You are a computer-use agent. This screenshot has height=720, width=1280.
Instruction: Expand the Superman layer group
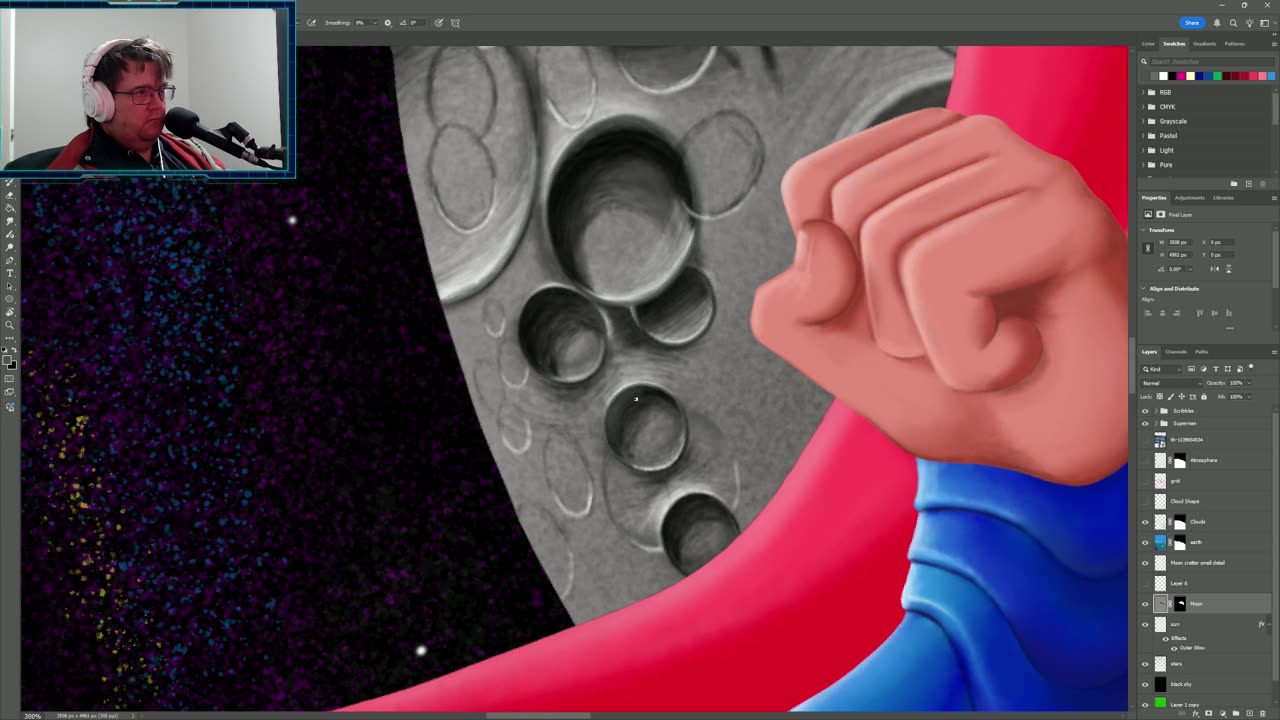pos(1156,423)
